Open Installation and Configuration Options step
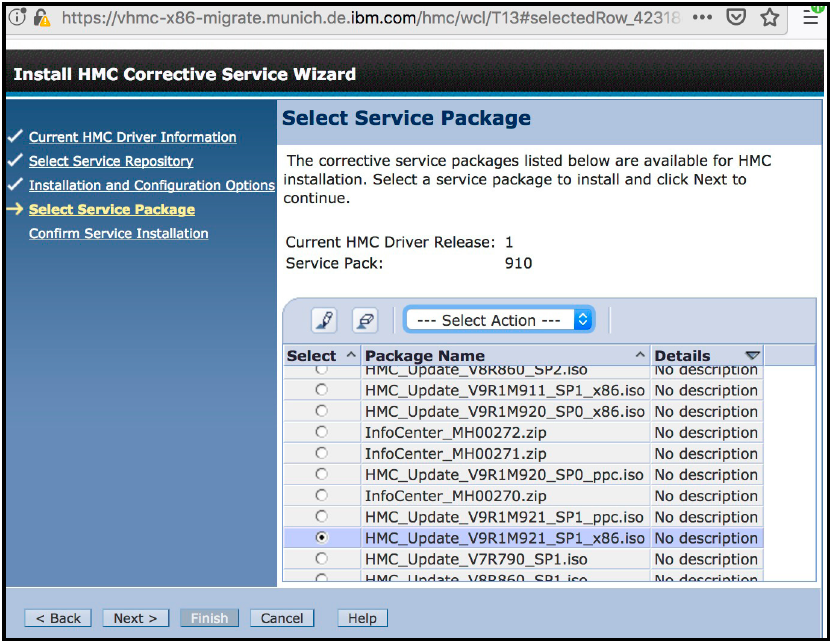The width and height of the screenshot is (833, 643). (x=151, y=185)
